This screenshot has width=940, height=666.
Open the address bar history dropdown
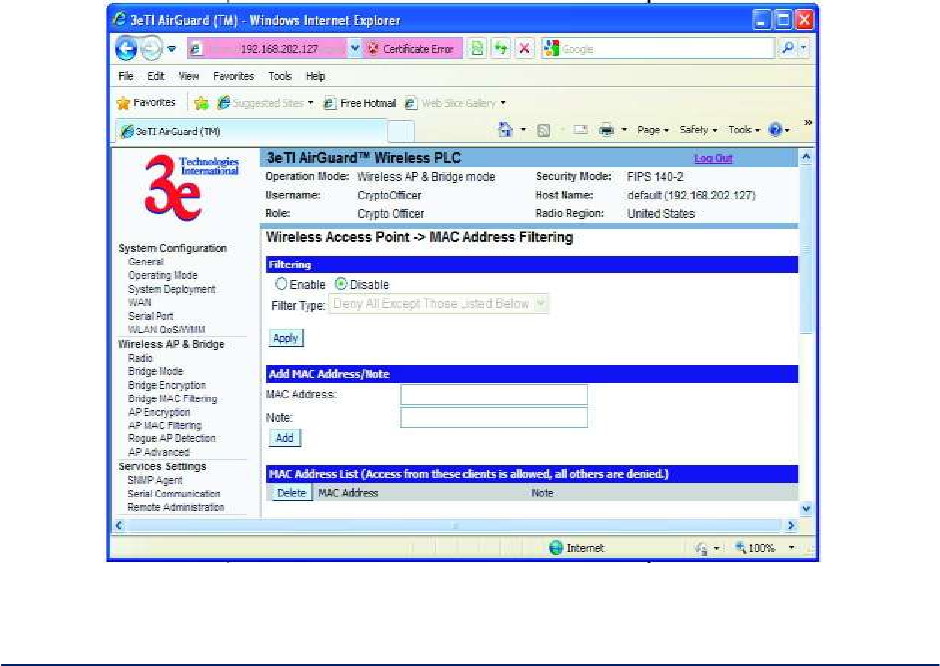pos(355,49)
